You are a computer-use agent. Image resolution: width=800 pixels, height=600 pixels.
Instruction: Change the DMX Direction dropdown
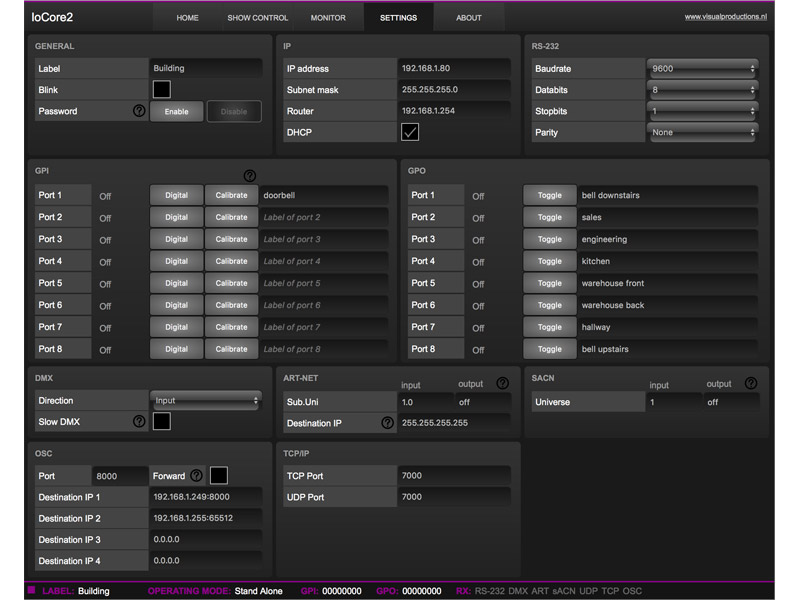click(205, 400)
